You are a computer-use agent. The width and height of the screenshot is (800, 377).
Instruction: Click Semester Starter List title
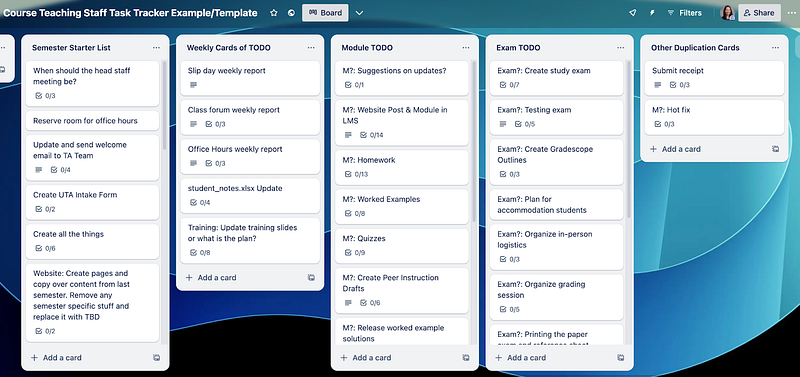coord(71,47)
